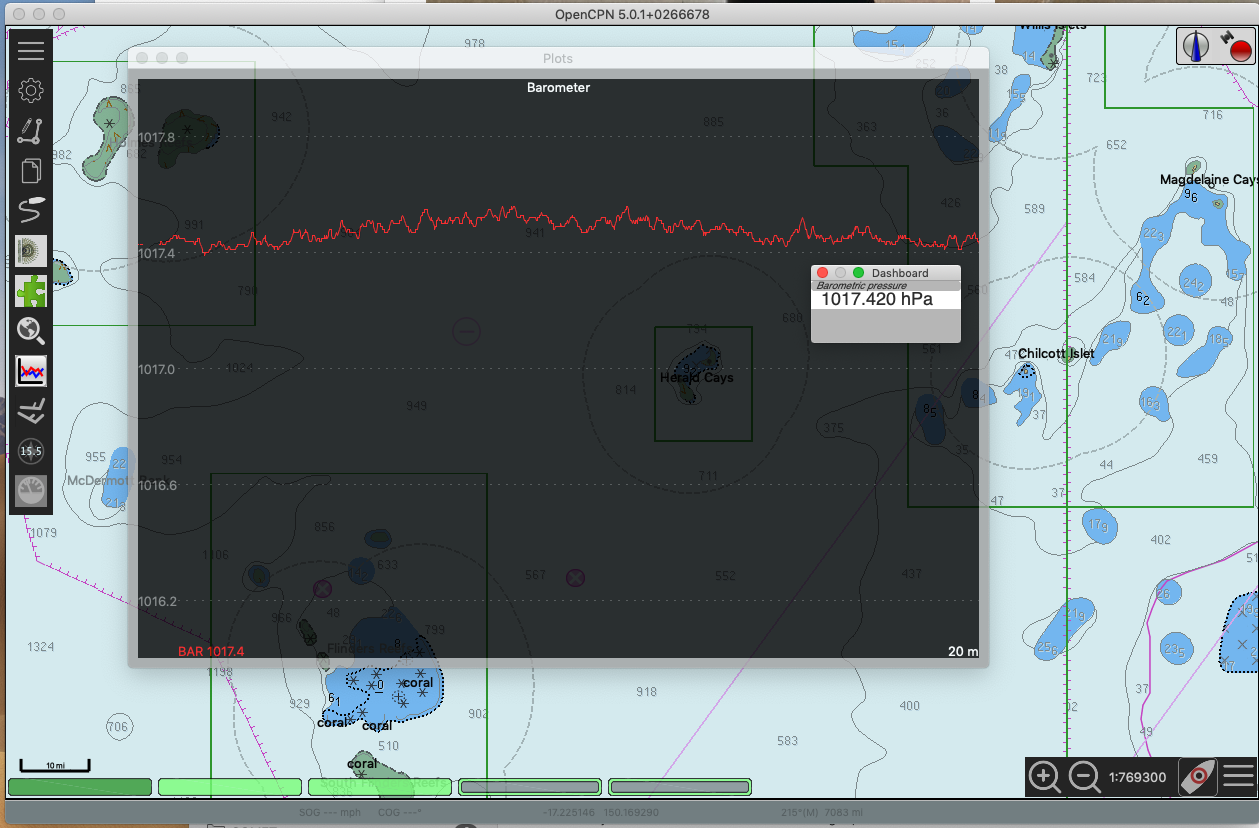Click the 1017.420 hPa pressure value
This screenshot has width=1259, height=828.
(877, 299)
